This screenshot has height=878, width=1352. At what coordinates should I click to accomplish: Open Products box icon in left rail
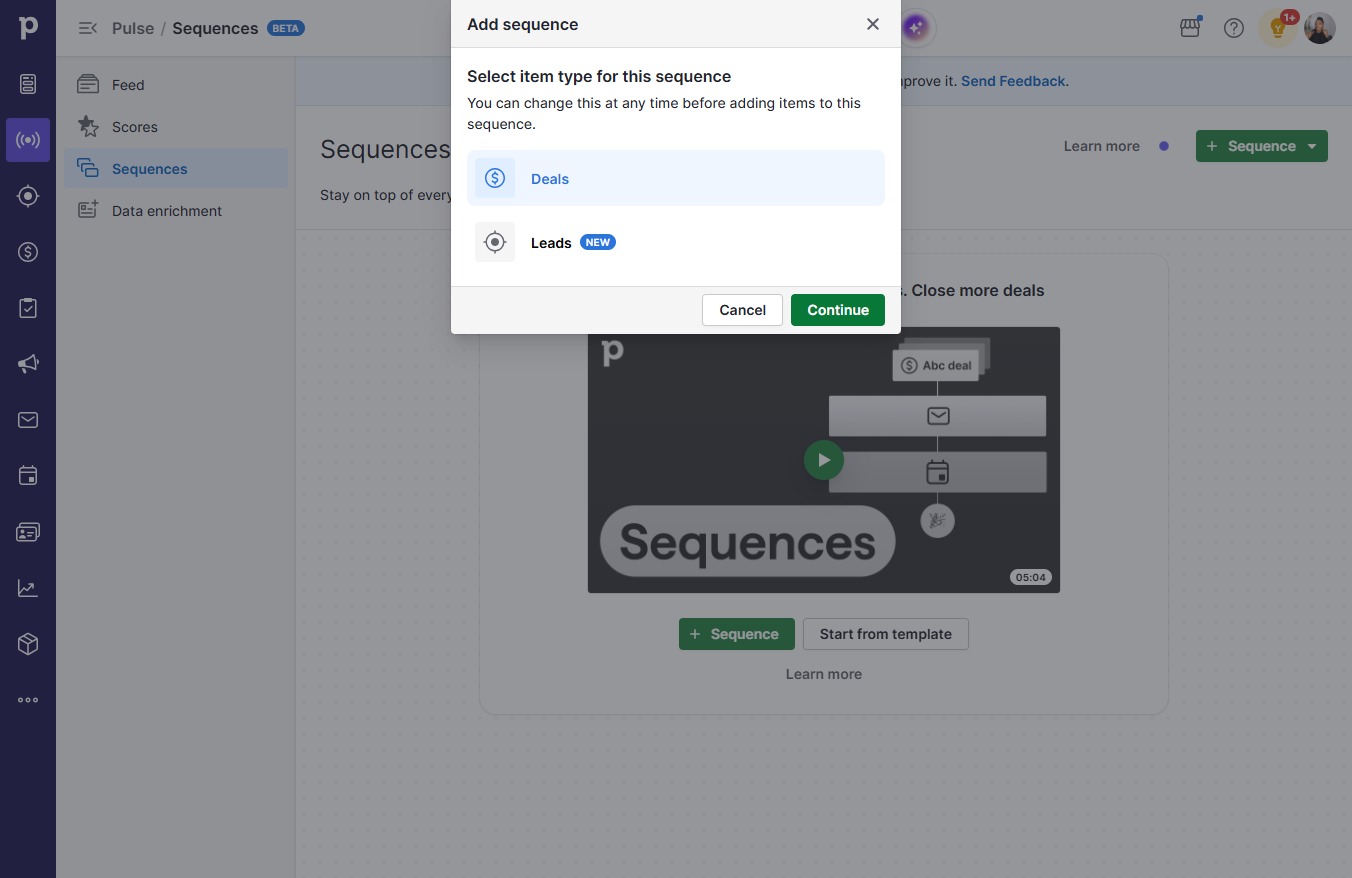(28, 644)
